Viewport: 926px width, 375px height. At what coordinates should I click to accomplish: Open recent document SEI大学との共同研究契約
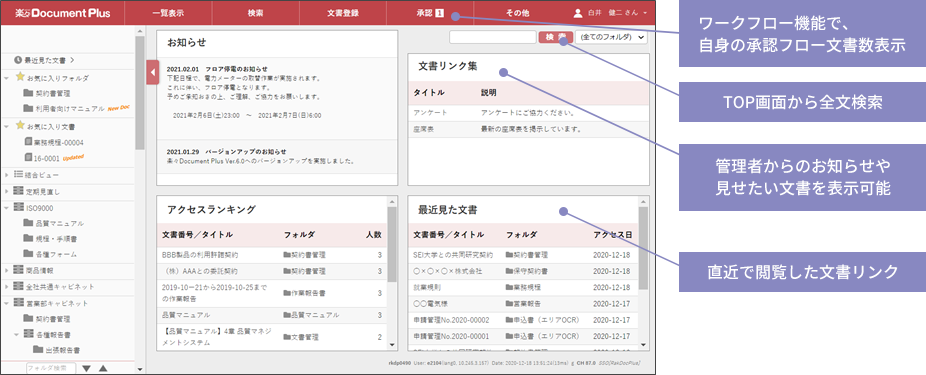pos(453,255)
